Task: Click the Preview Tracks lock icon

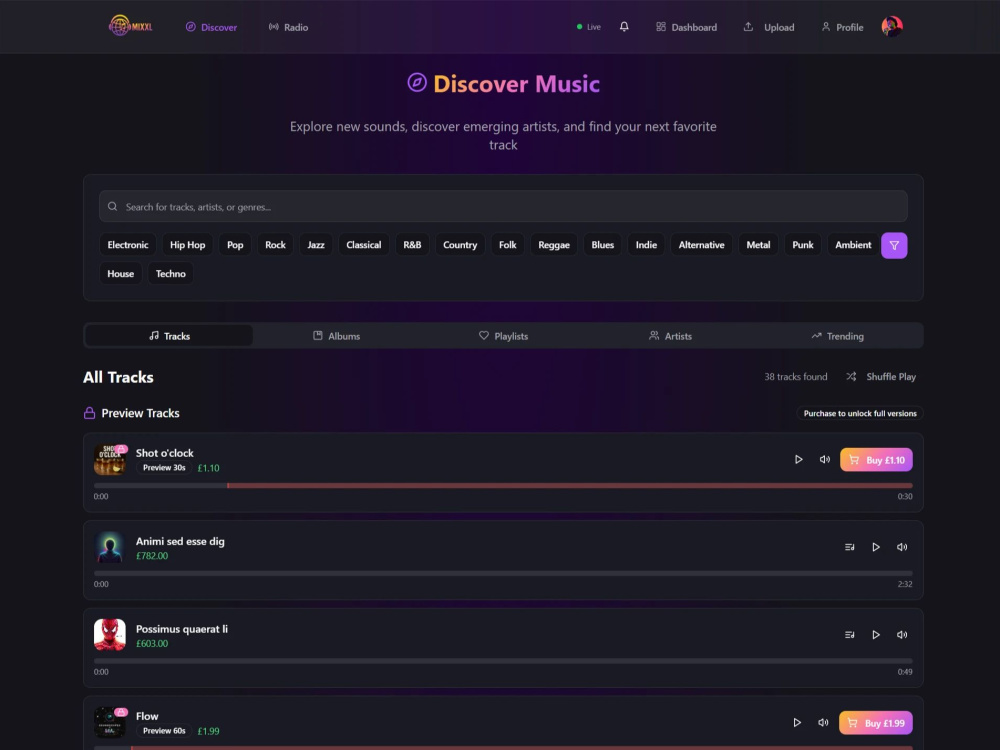Action: point(89,413)
